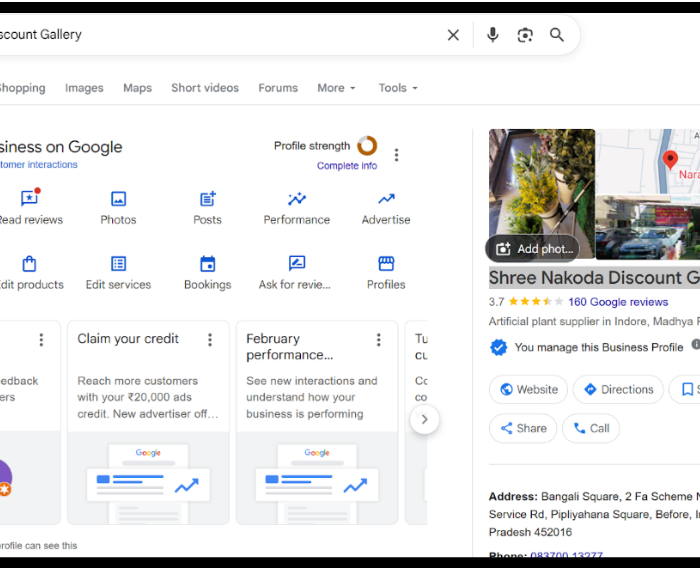The image size is (700, 570).
Task: Expand the More search filters dropdown
Action: point(336,88)
